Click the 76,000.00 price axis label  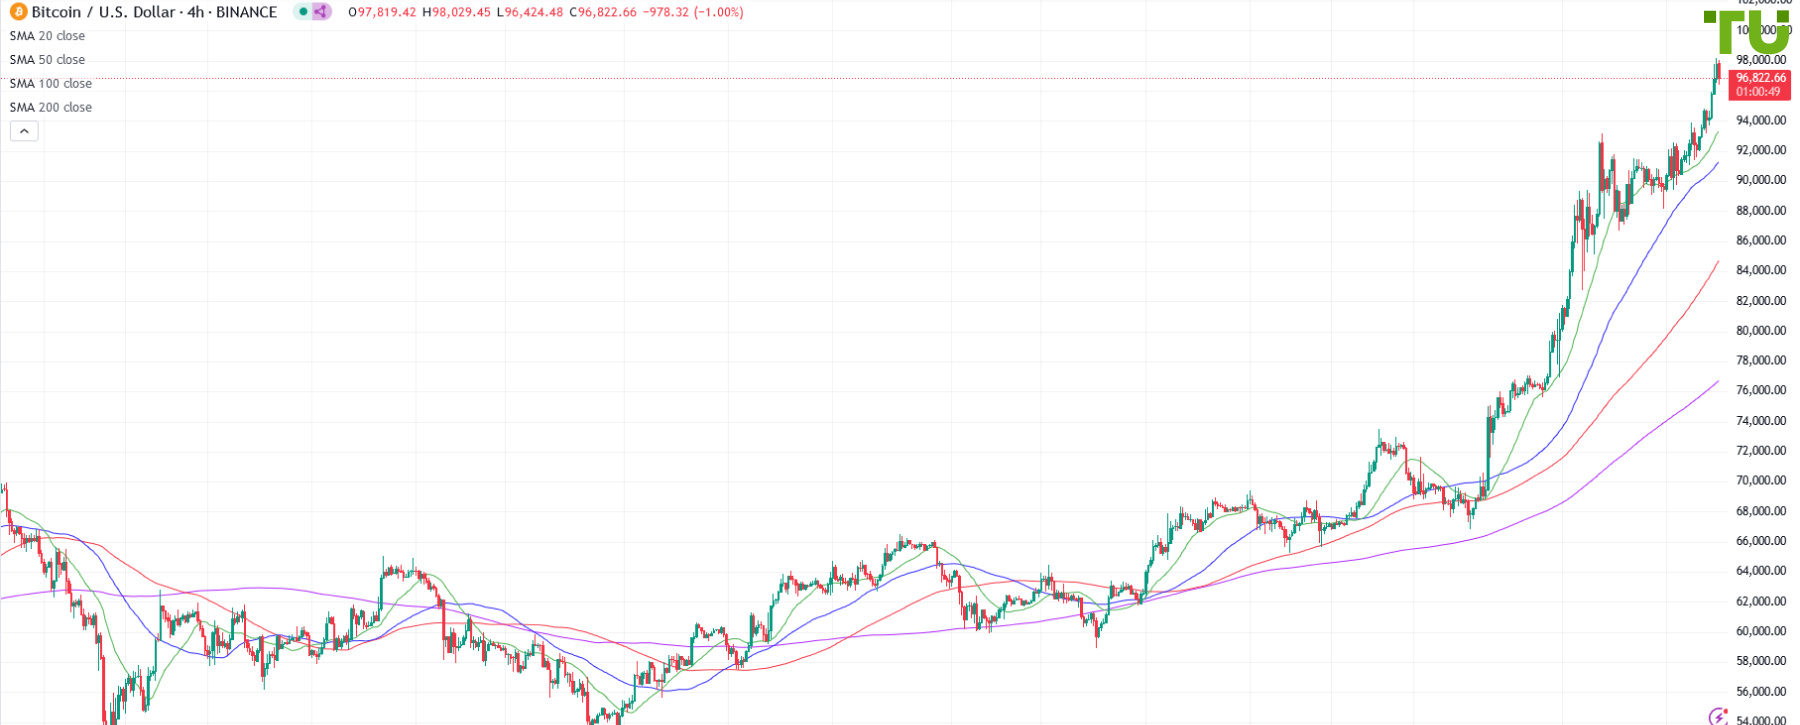click(x=1761, y=390)
